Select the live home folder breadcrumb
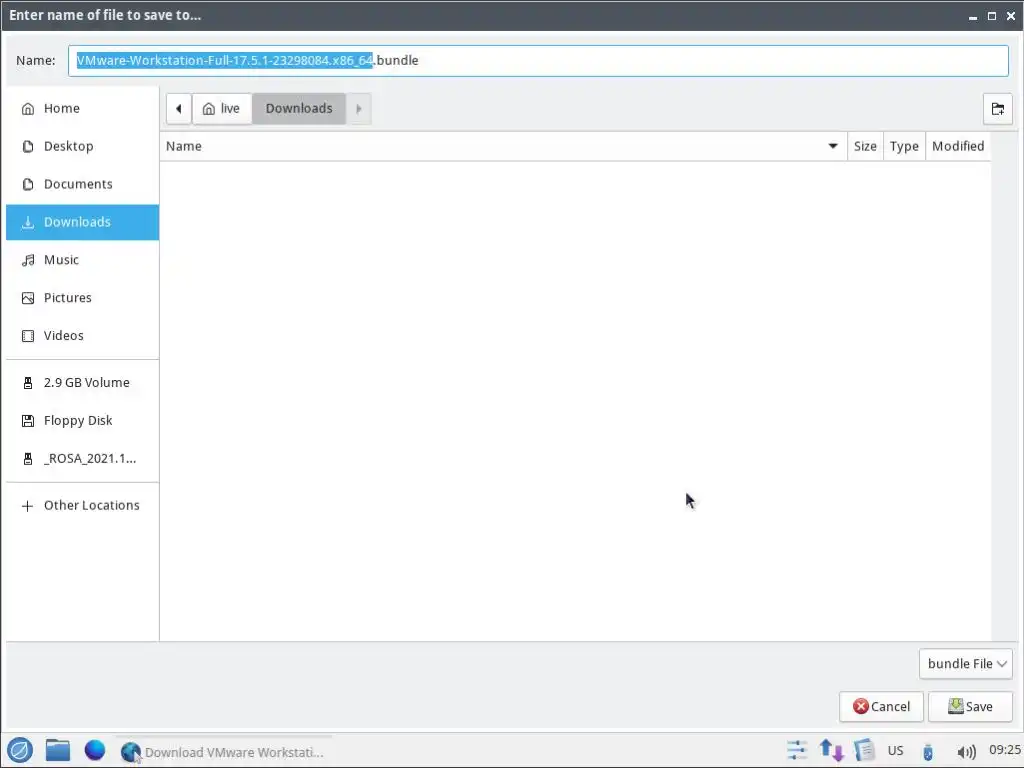Image resolution: width=1024 pixels, height=768 pixels. tap(221, 108)
